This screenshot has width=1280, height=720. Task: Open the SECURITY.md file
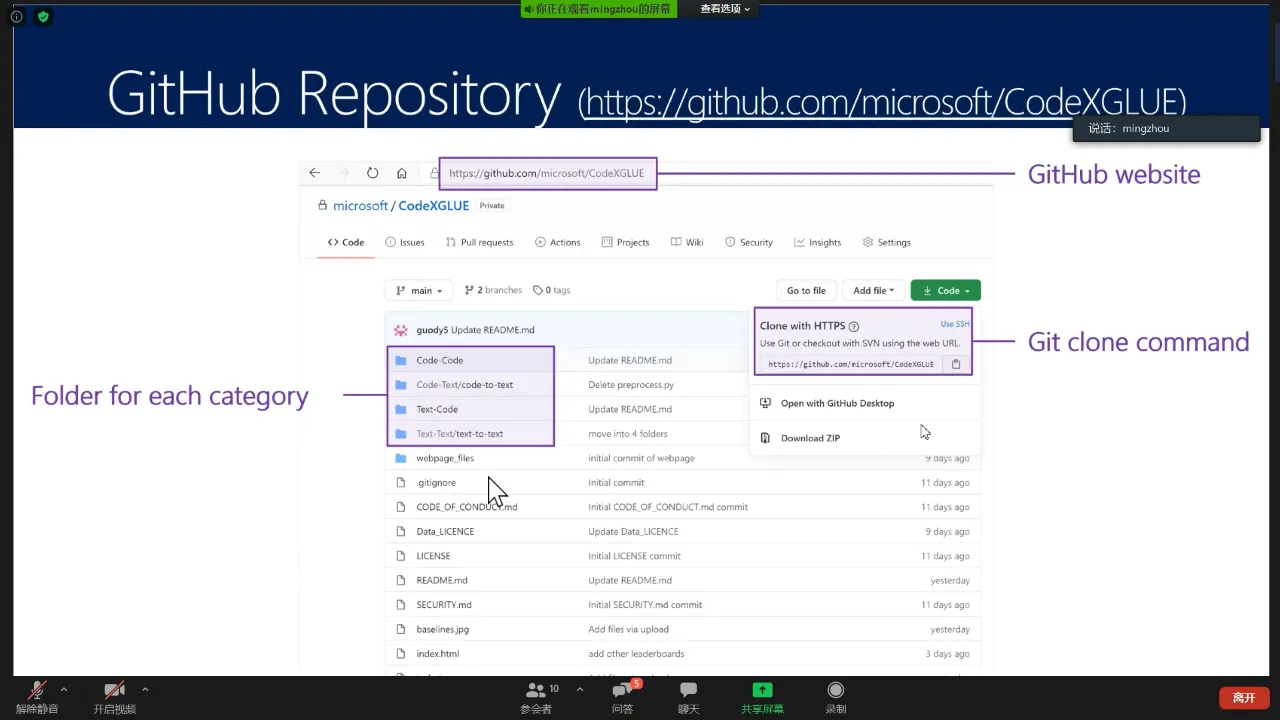click(444, 605)
